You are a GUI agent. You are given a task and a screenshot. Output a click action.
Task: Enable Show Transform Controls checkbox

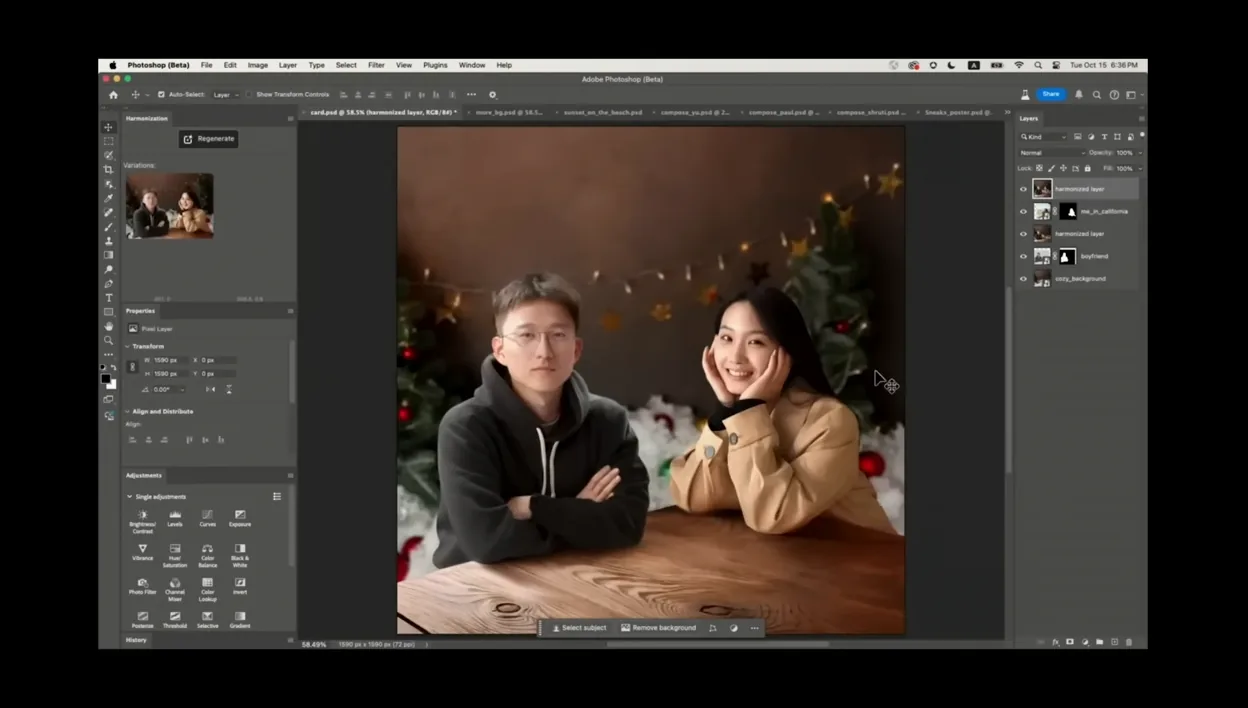click(x=249, y=95)
